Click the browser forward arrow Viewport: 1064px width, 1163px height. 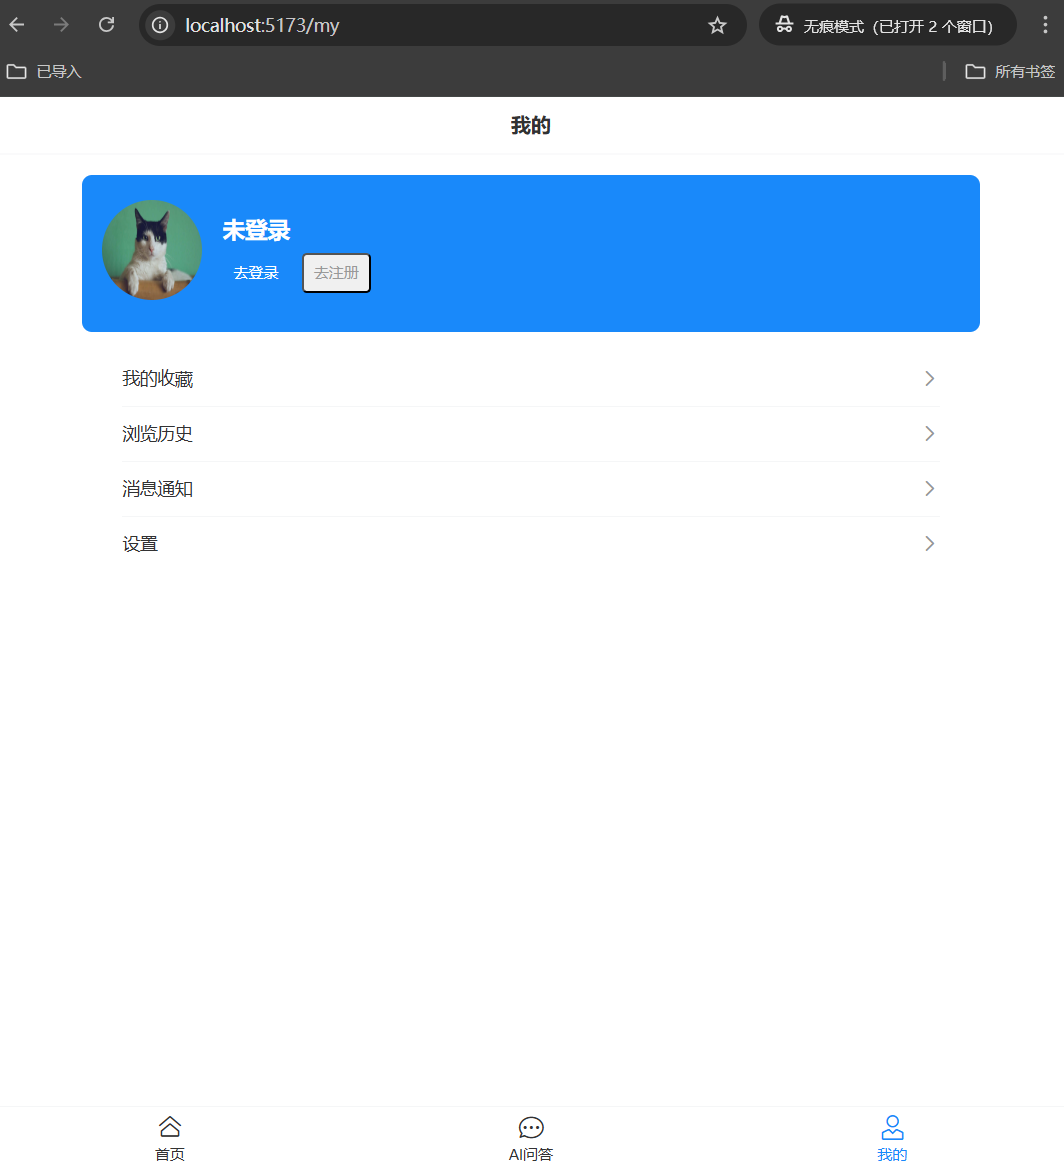coord(61,25)
